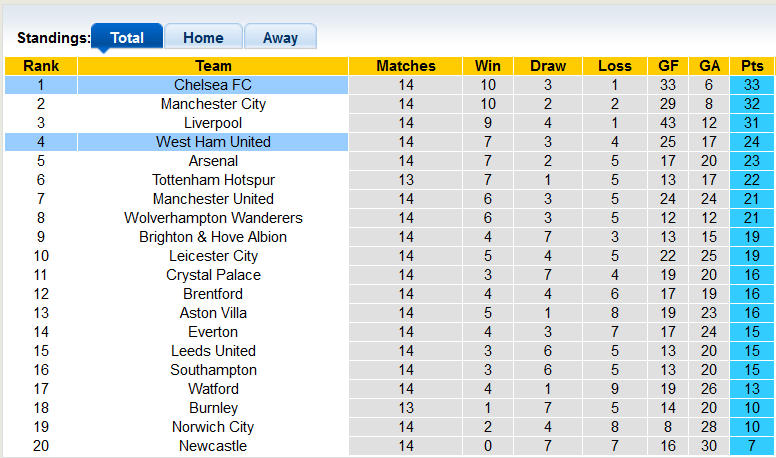
Task: Open Crystal Palace team page
Action: click(x=213, y=275)
